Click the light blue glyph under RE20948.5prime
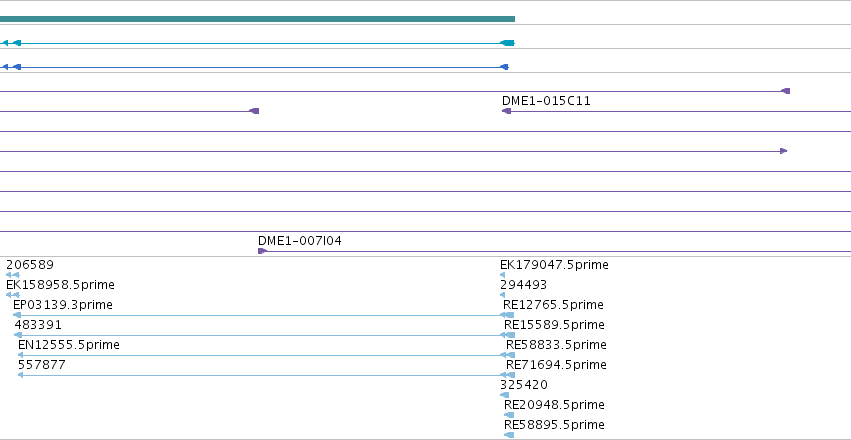The image size is (851, 440). click(509, 415)
